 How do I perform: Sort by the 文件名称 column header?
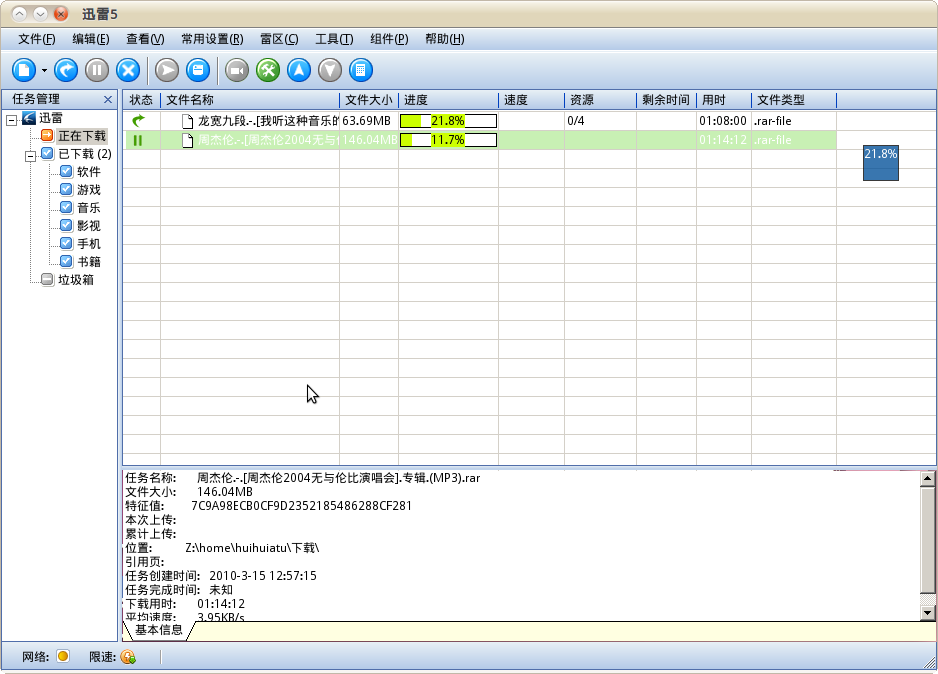pos(250,100)
